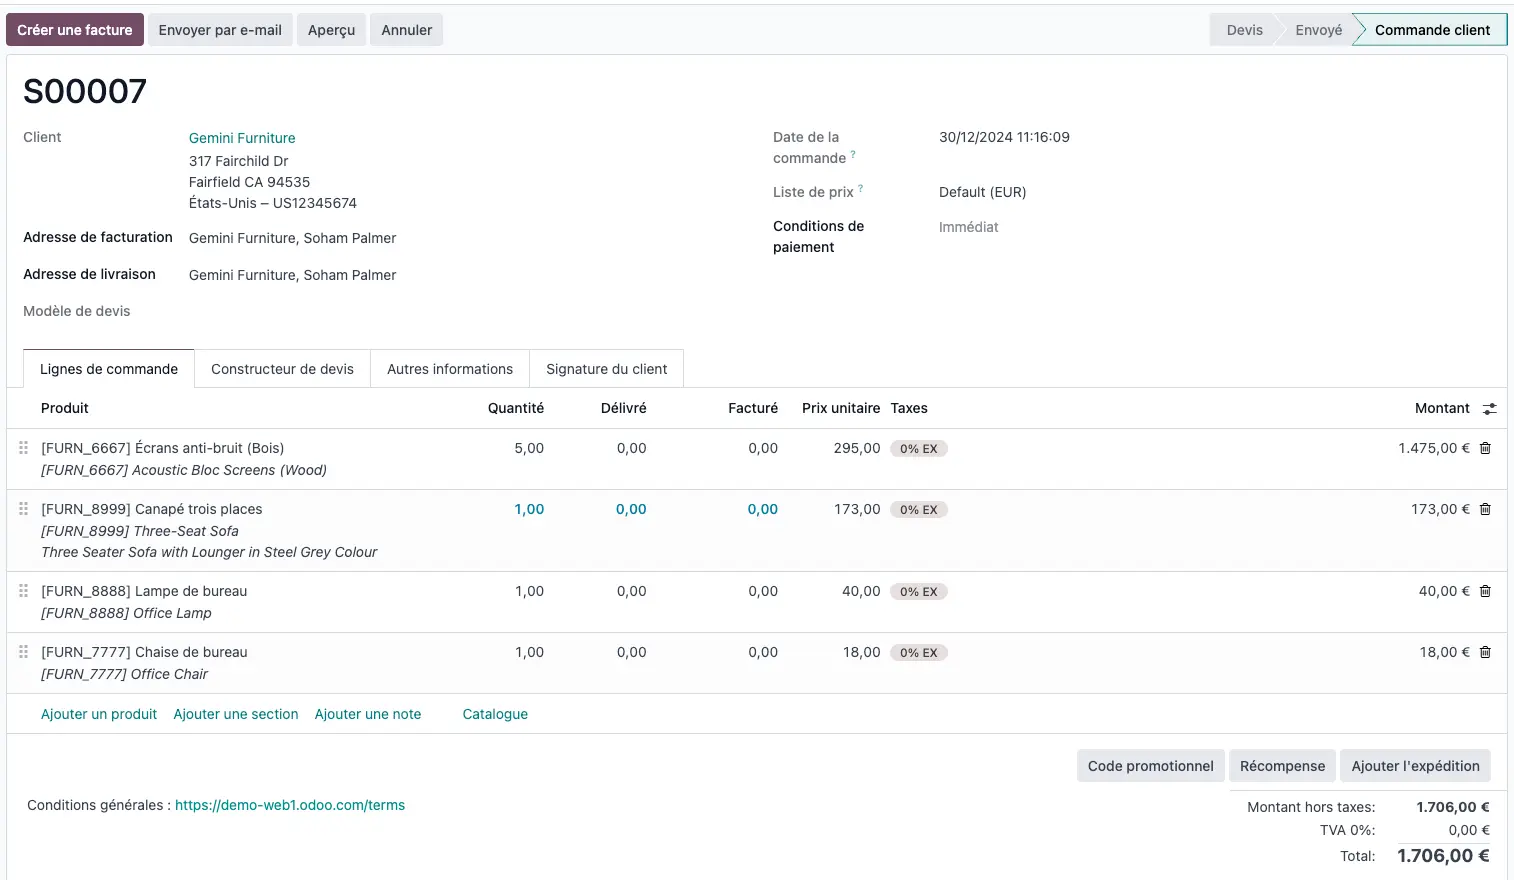Click product name [FURN_7777] Chaise de bureau

[x=144, y=652]
